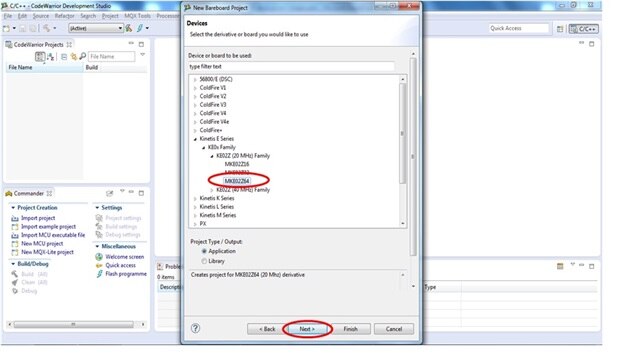Expand the ColdFire V4e tree node
Image resolution: width=619 pixels, height=360 pixels.
click(195, 122)
